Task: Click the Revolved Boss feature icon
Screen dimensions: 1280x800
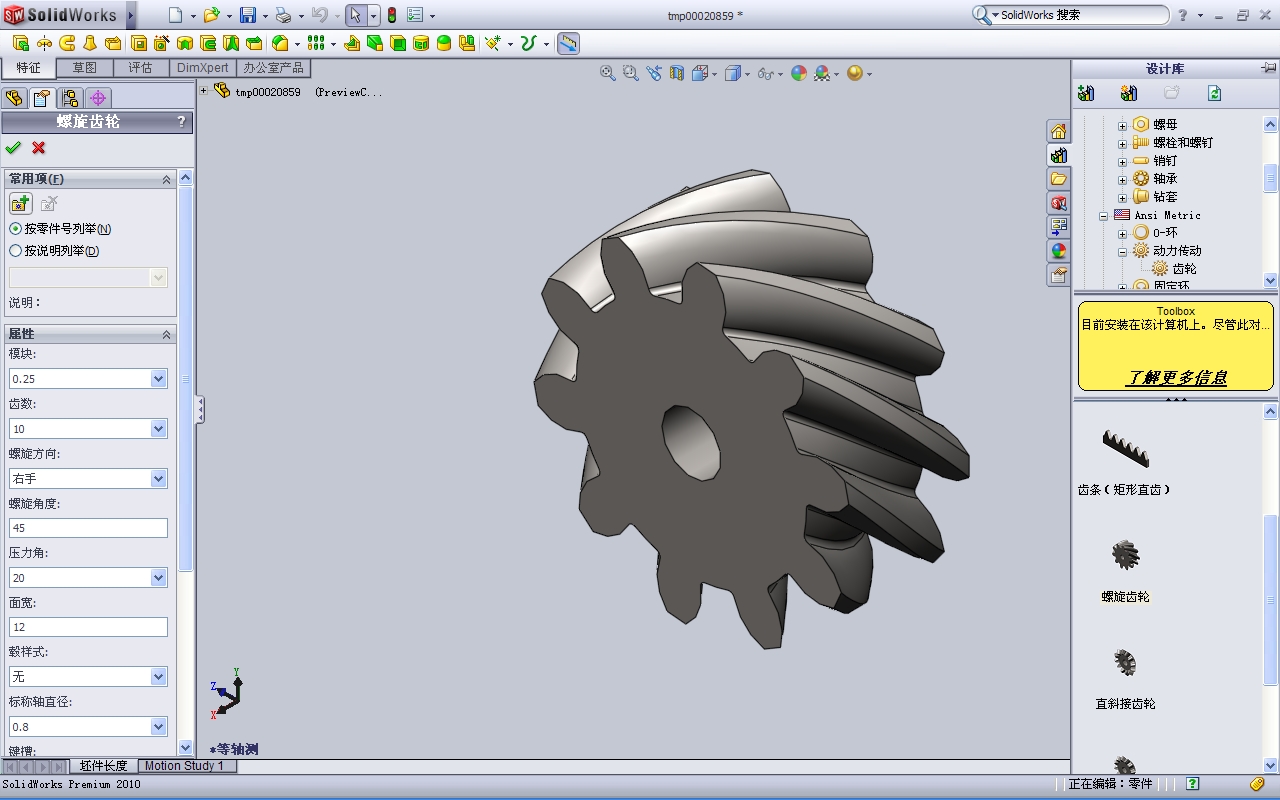Action: point(44,43)
